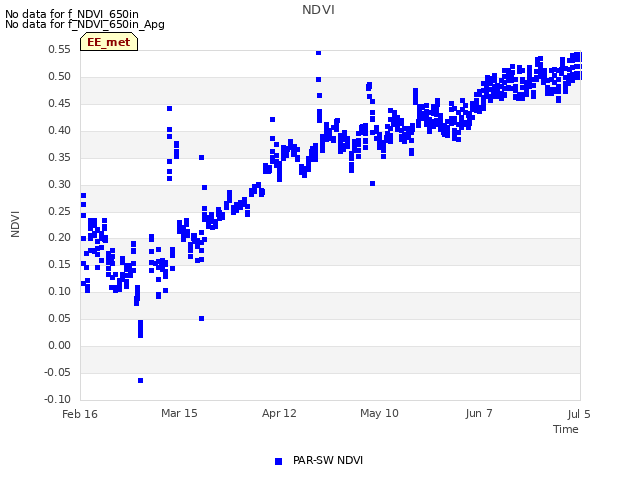
Task: Click the Mar 15 date tick label
Action: click(179, 413)
